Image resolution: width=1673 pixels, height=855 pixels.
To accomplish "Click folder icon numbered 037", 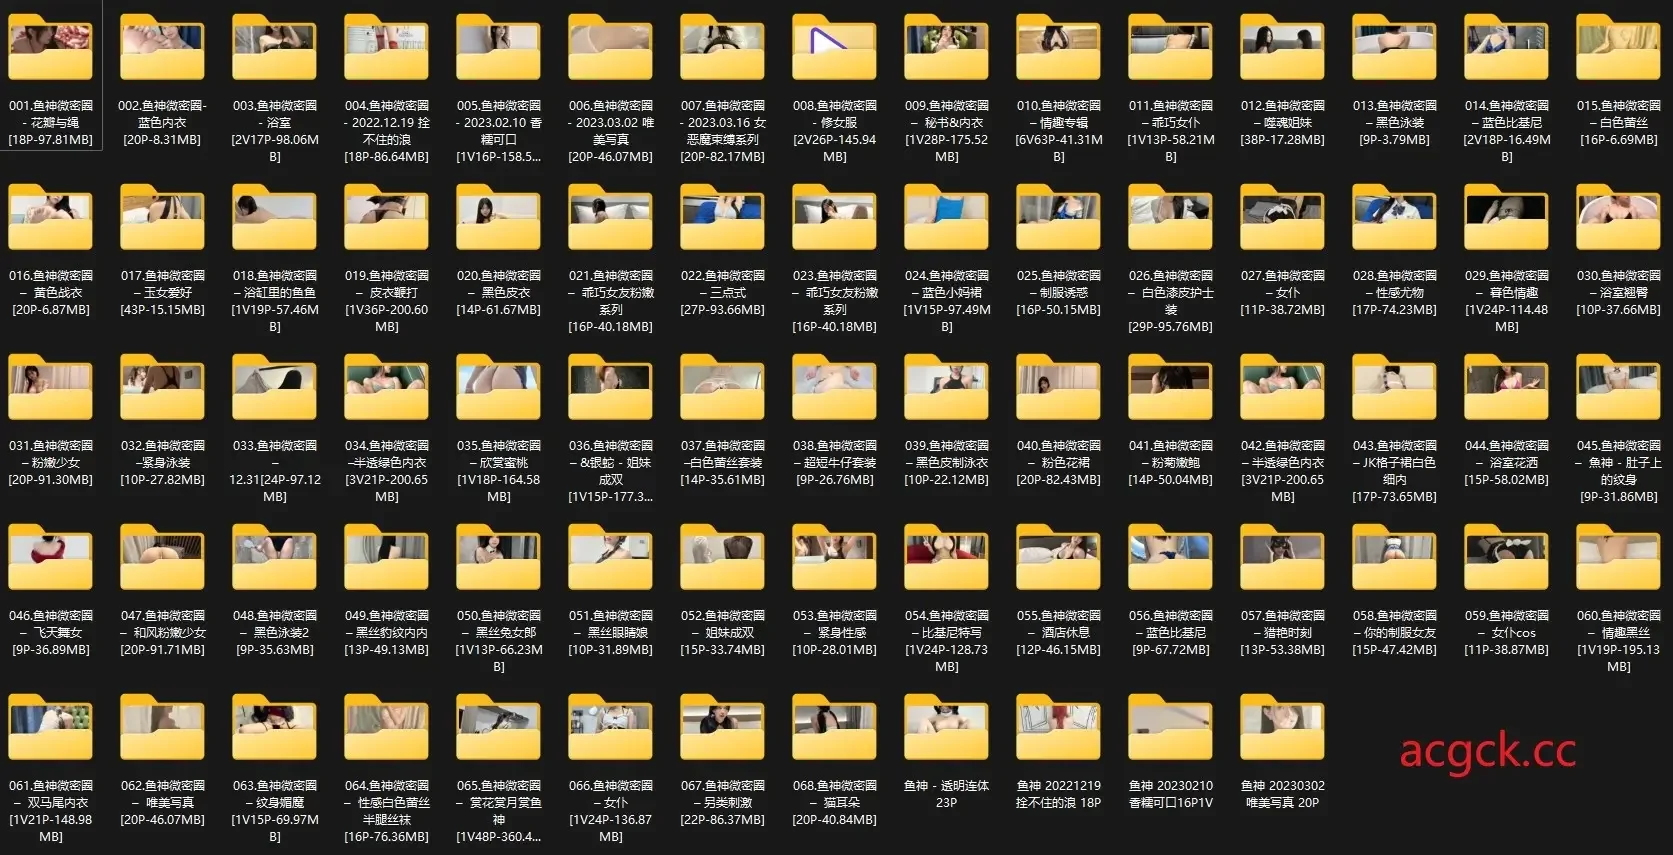I will point(722,387).
